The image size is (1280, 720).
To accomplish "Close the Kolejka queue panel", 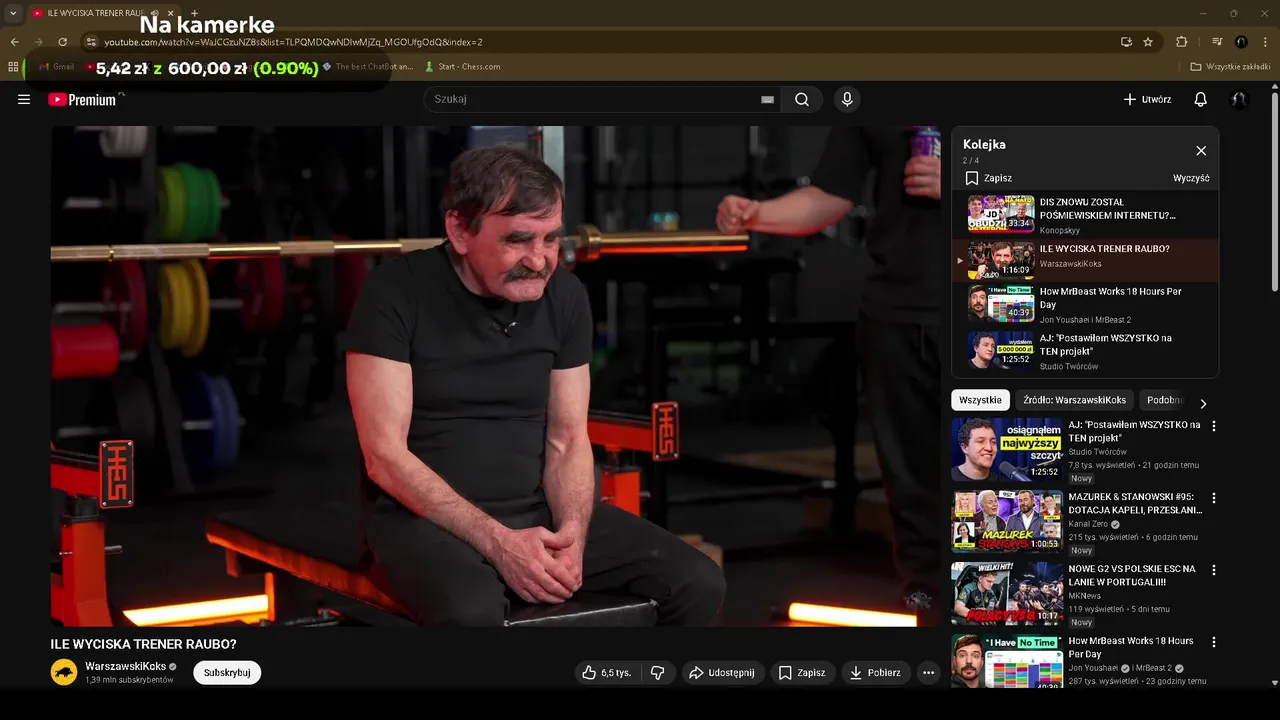I will coord(1201,151).
